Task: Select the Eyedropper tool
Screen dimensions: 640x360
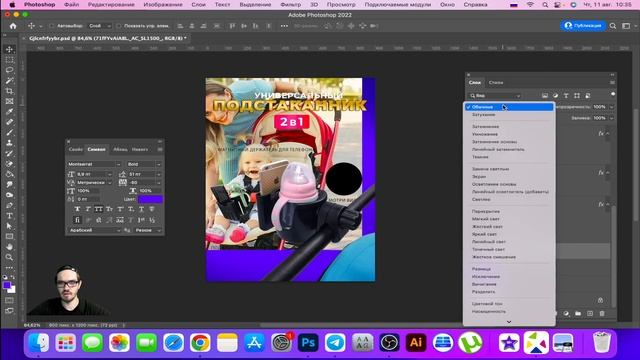Action: tap(9, 112)
